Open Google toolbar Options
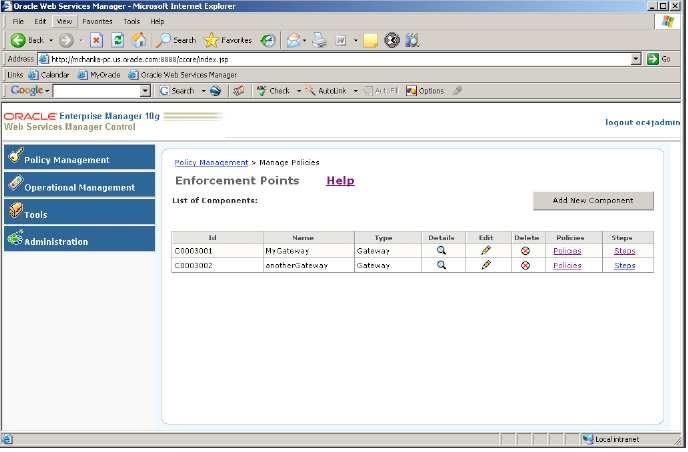The image size is (688, 452). point(425,91)
